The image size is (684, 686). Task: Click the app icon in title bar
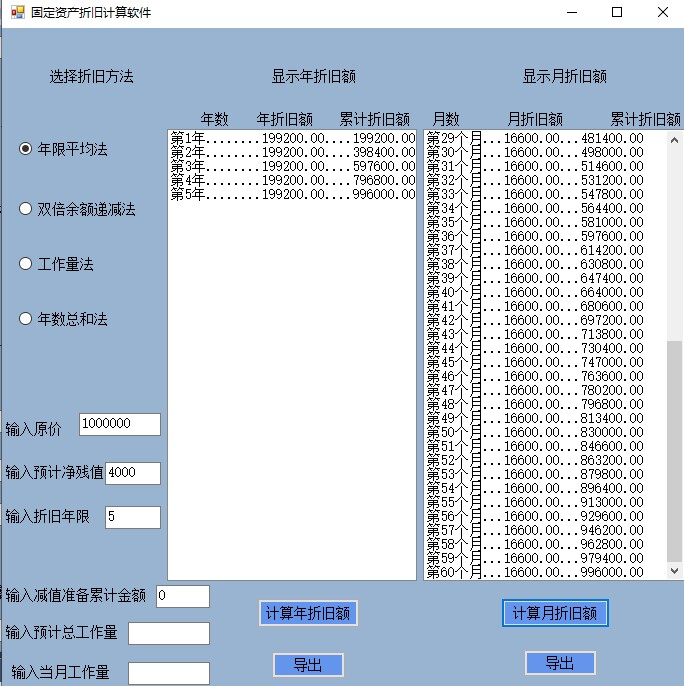(18, 12)
